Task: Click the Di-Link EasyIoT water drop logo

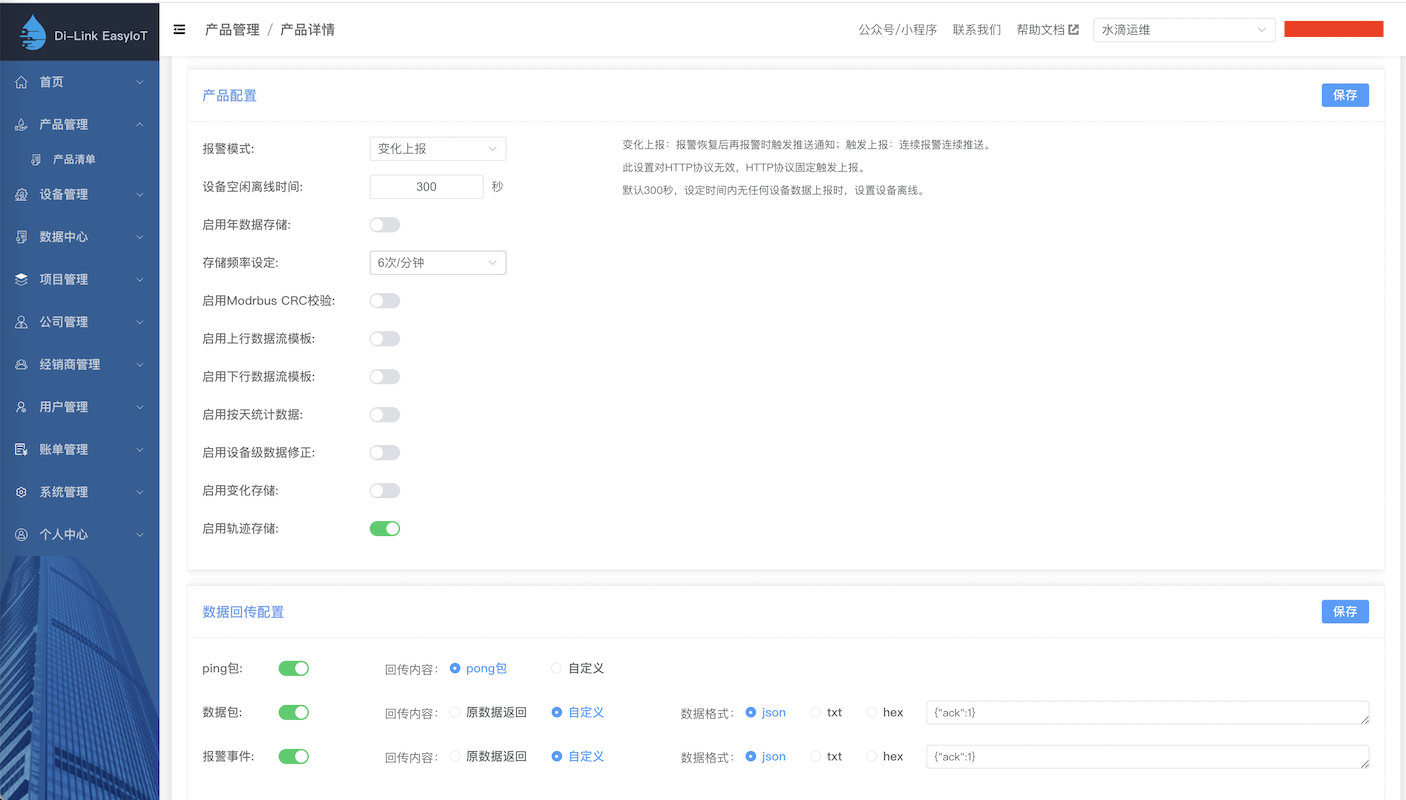Action: (x=34, y=33)
